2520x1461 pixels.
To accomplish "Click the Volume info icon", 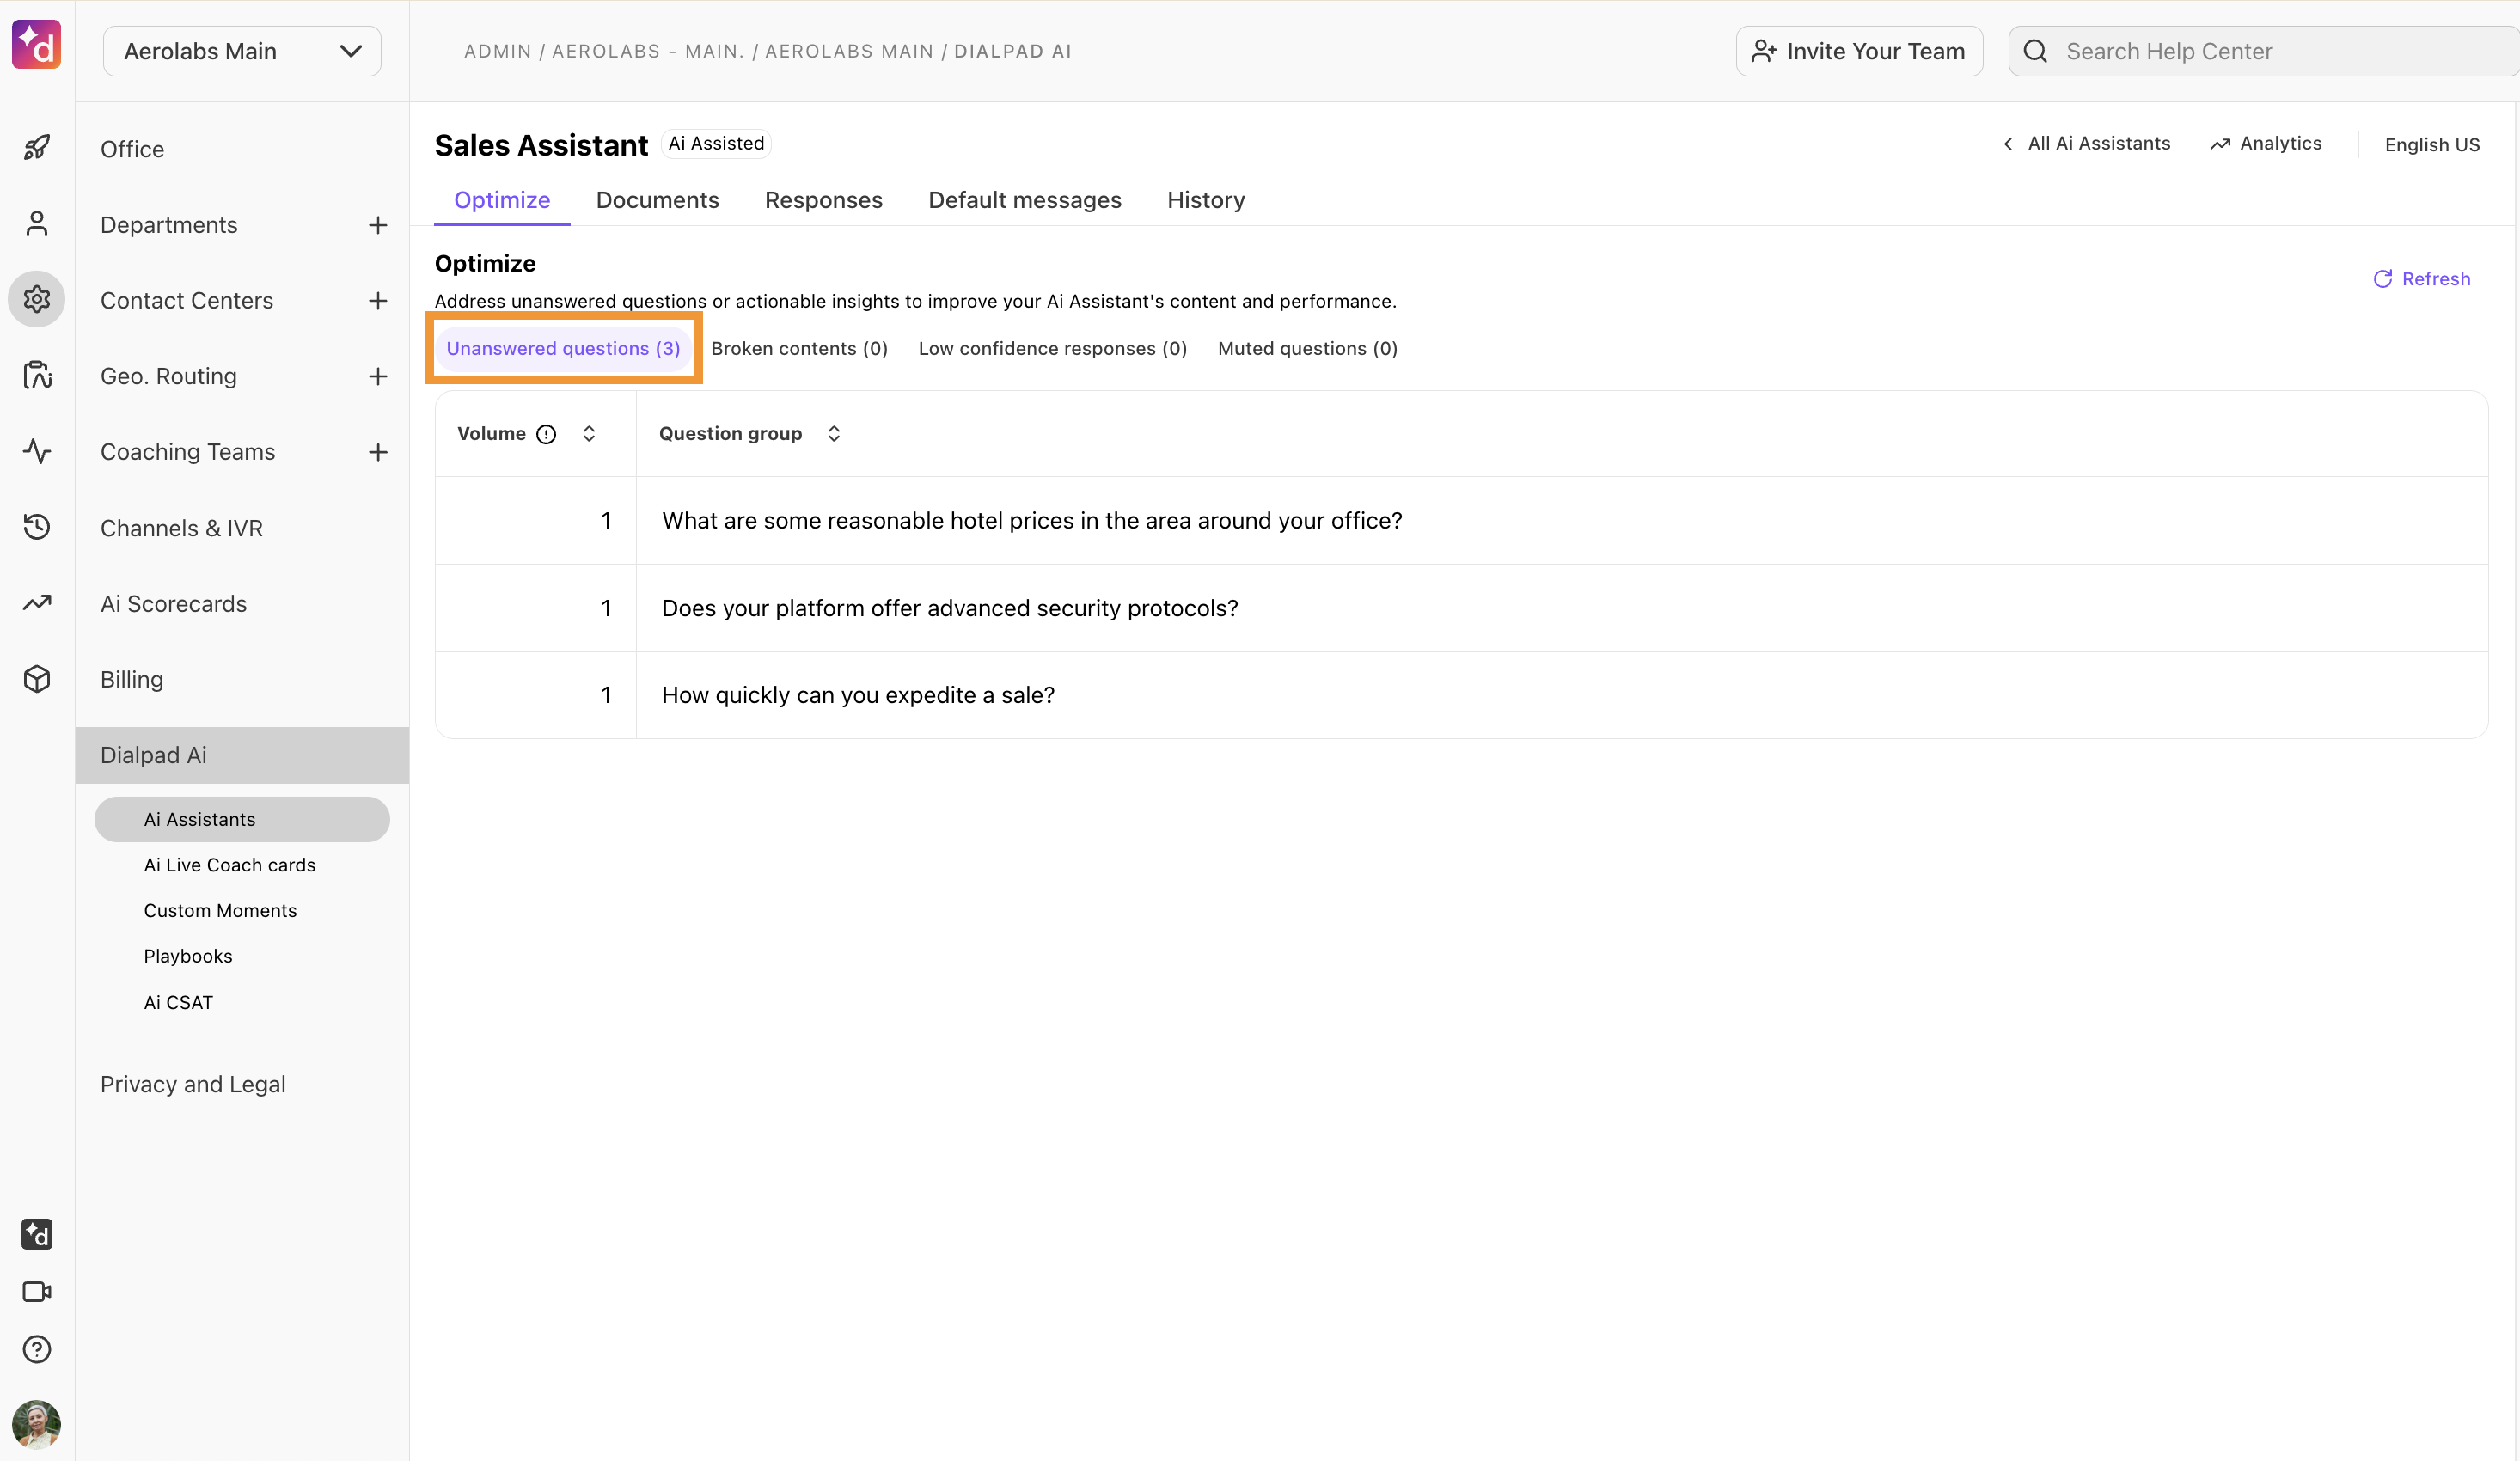I will (x=546, y=434).
